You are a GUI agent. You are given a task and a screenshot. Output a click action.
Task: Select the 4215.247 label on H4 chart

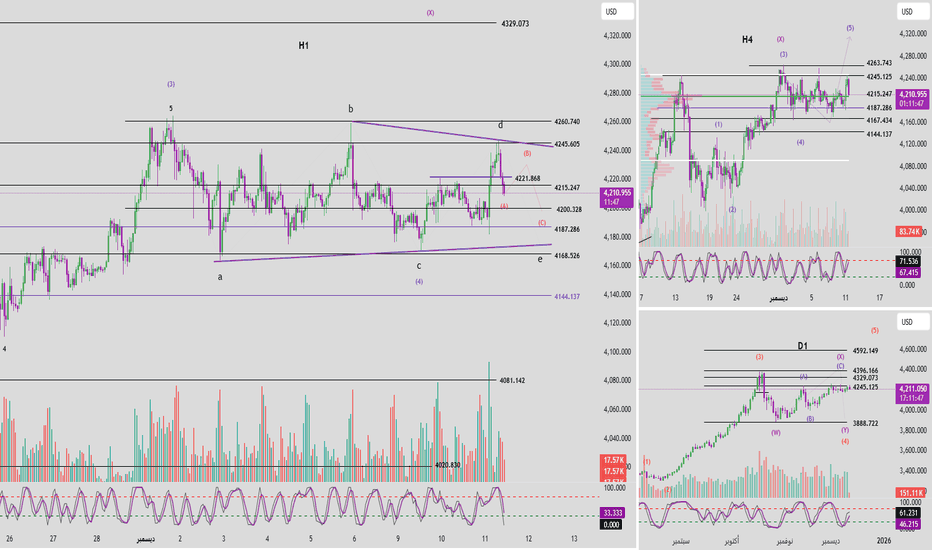pos(879,94)
